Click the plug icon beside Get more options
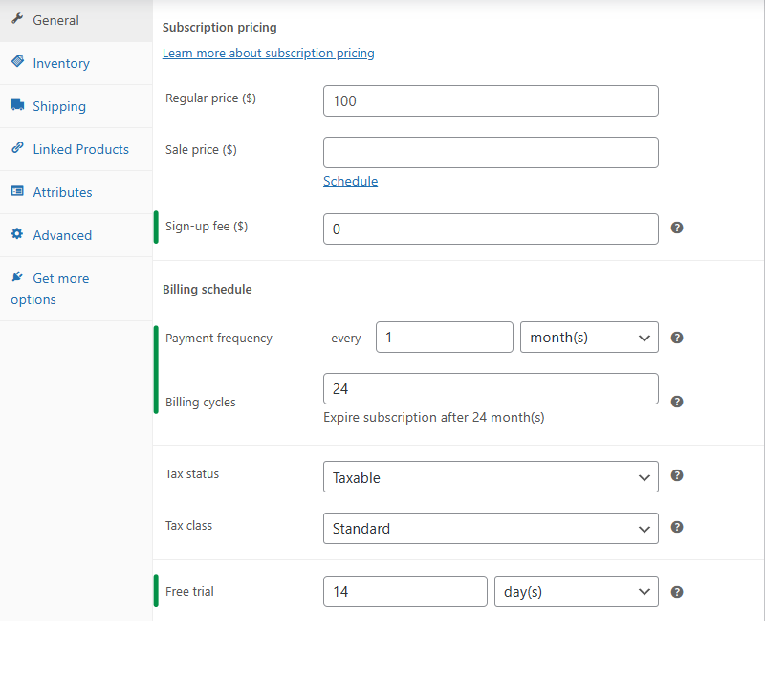The height and width of the screenshot is (697, 765). pos(17,277)
